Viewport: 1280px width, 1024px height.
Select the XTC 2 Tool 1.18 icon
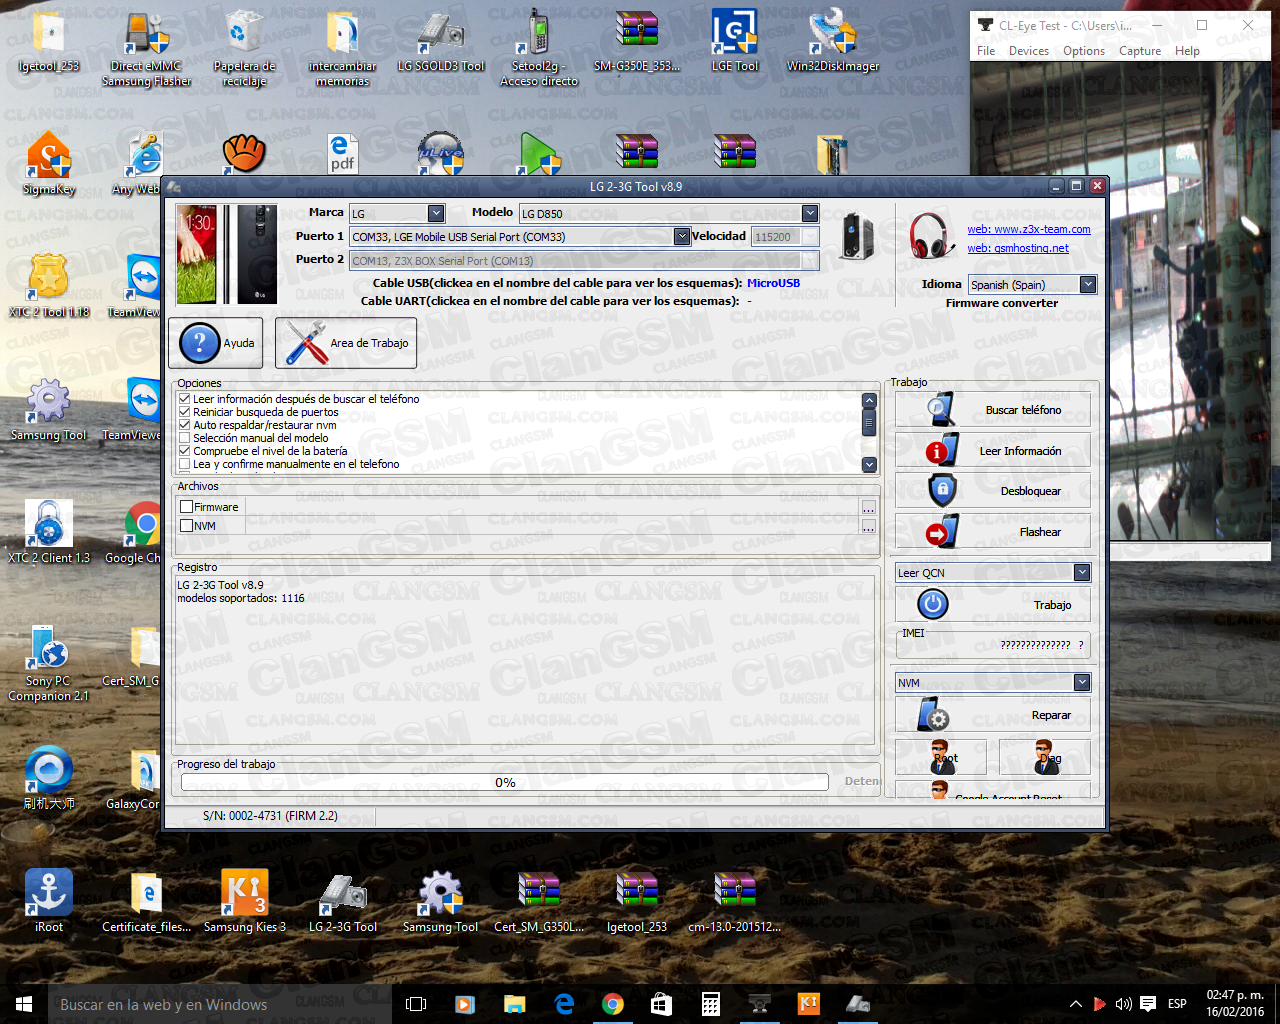tap(49, 287)
